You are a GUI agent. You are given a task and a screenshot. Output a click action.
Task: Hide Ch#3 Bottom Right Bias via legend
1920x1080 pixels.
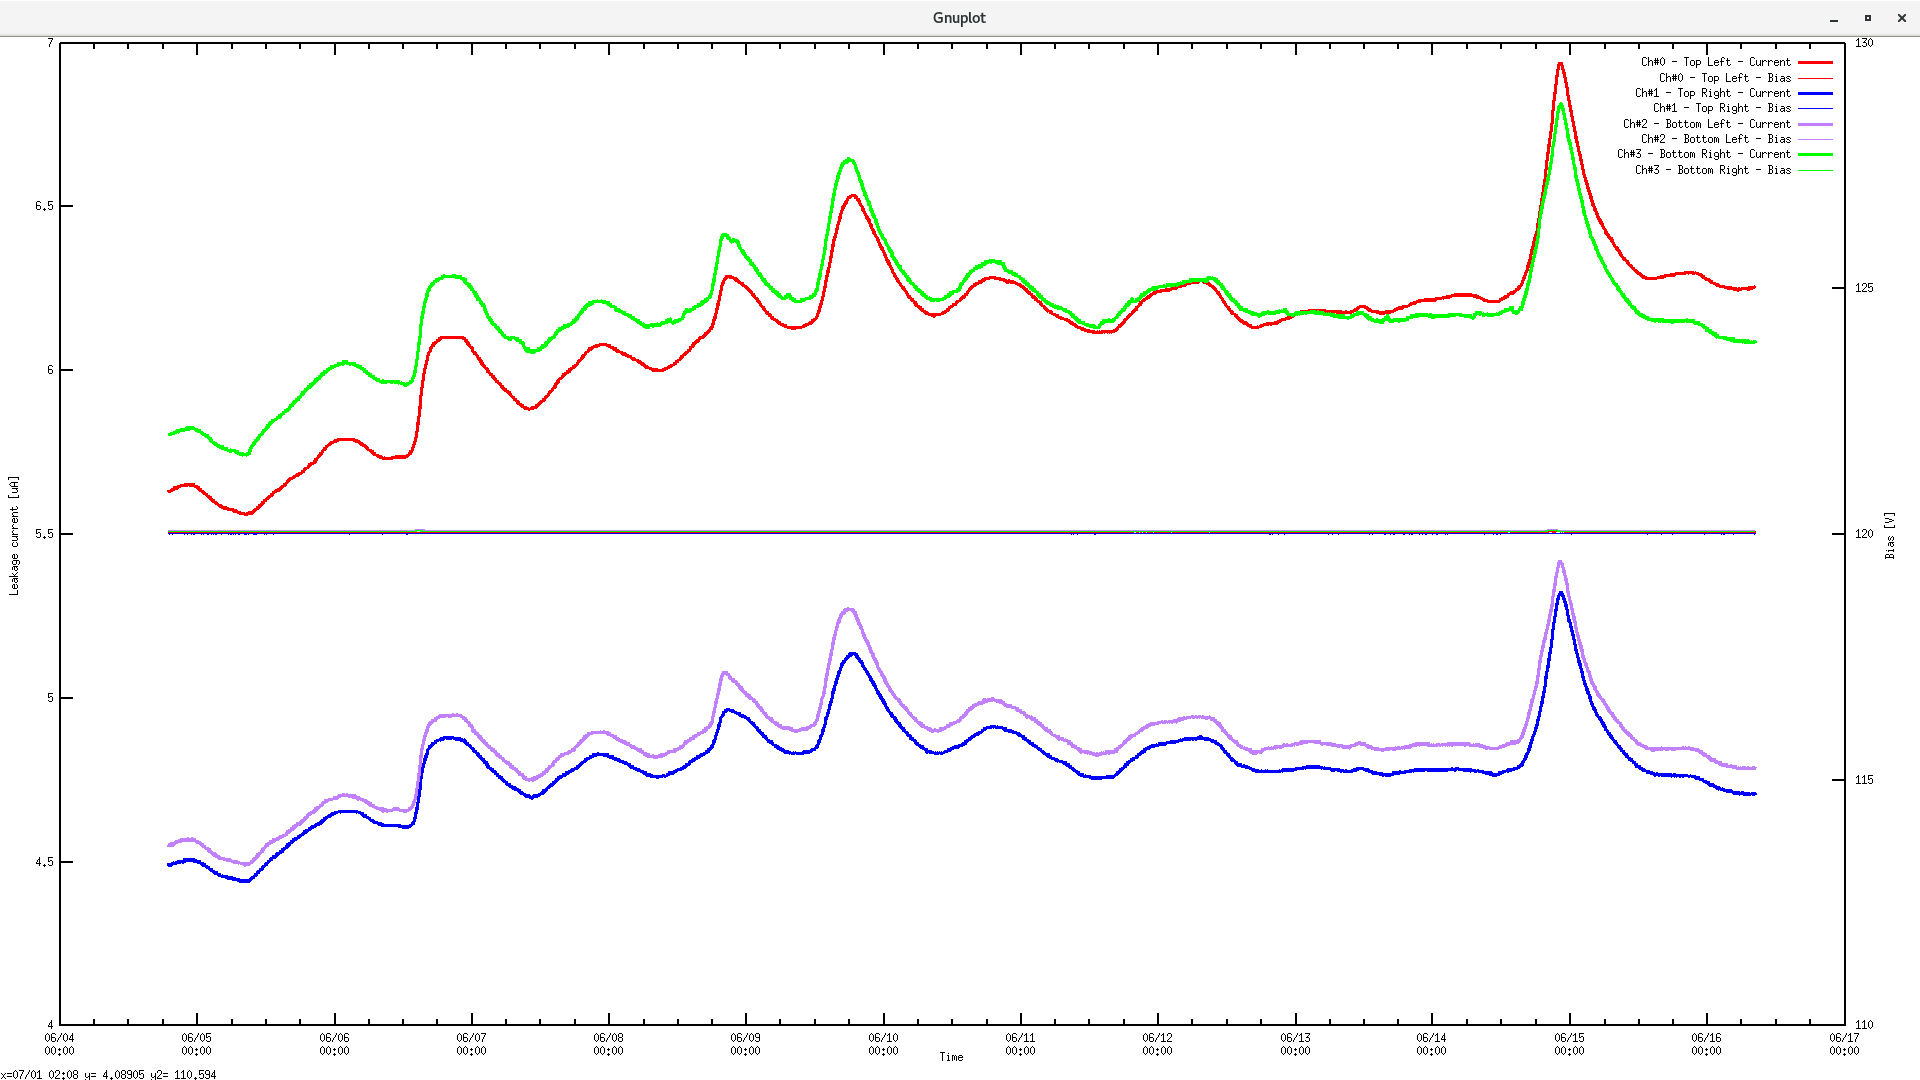point(1712,170)
